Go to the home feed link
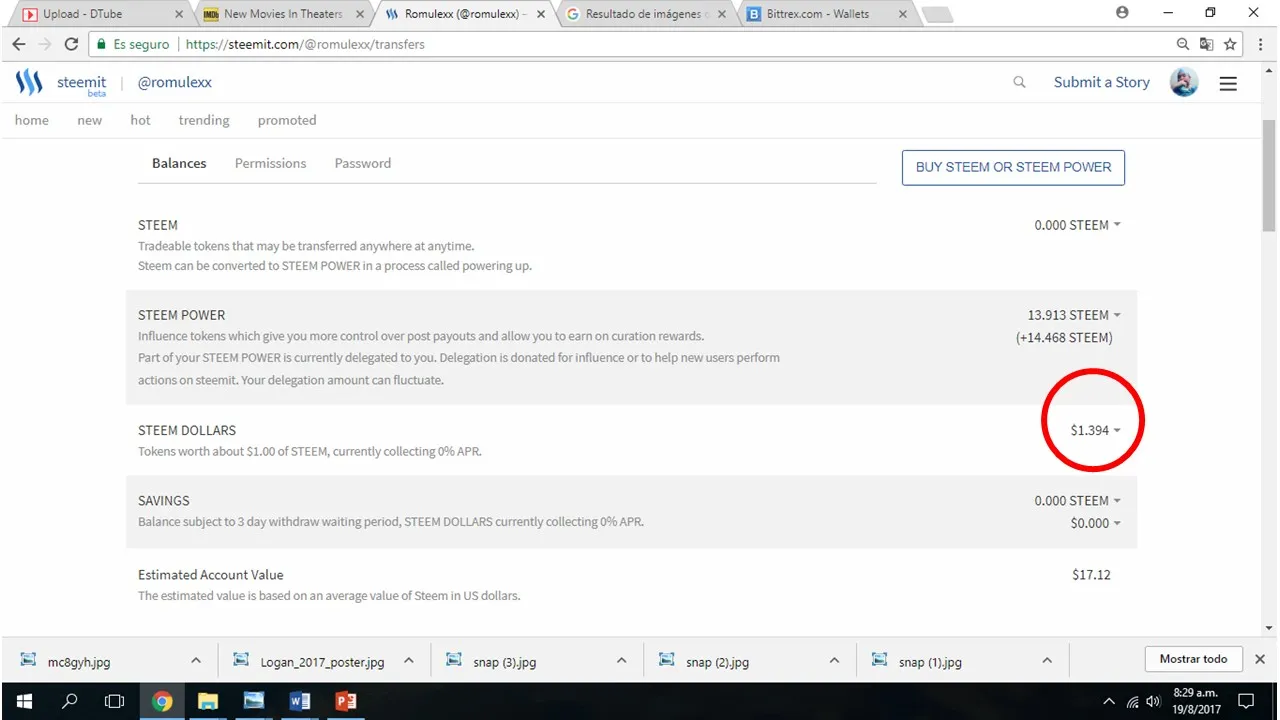 (31, 120)
